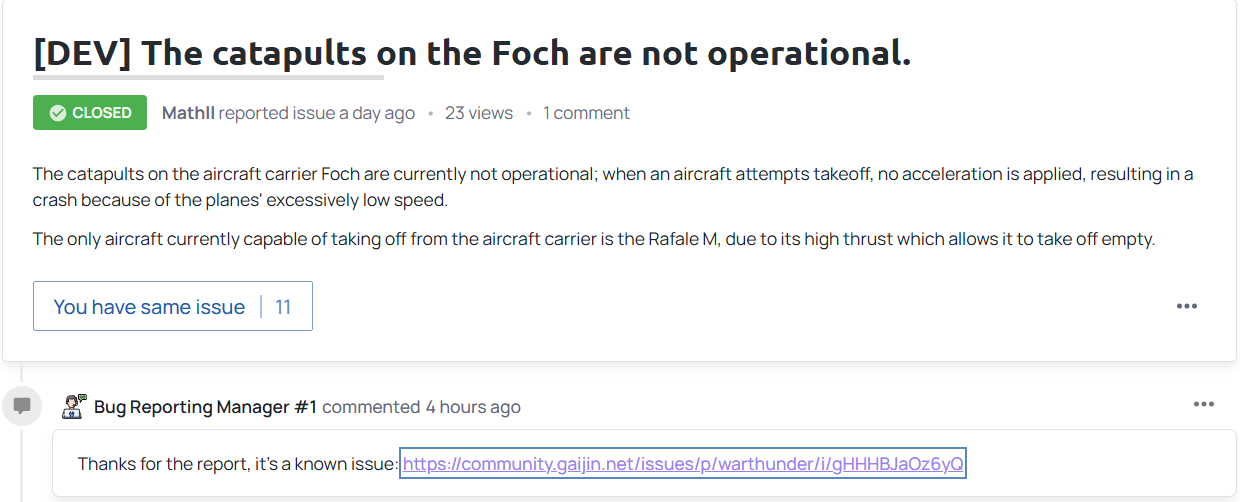Open the three-dot menu on the comment
This screenshot has height=502, width=1240.
tap(1204, 404)
